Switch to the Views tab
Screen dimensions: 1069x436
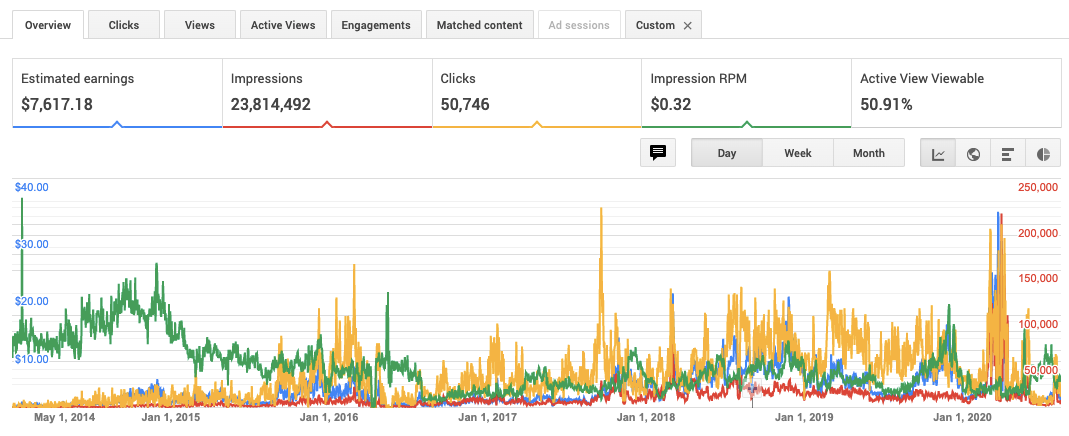click(x=199, y=25)
